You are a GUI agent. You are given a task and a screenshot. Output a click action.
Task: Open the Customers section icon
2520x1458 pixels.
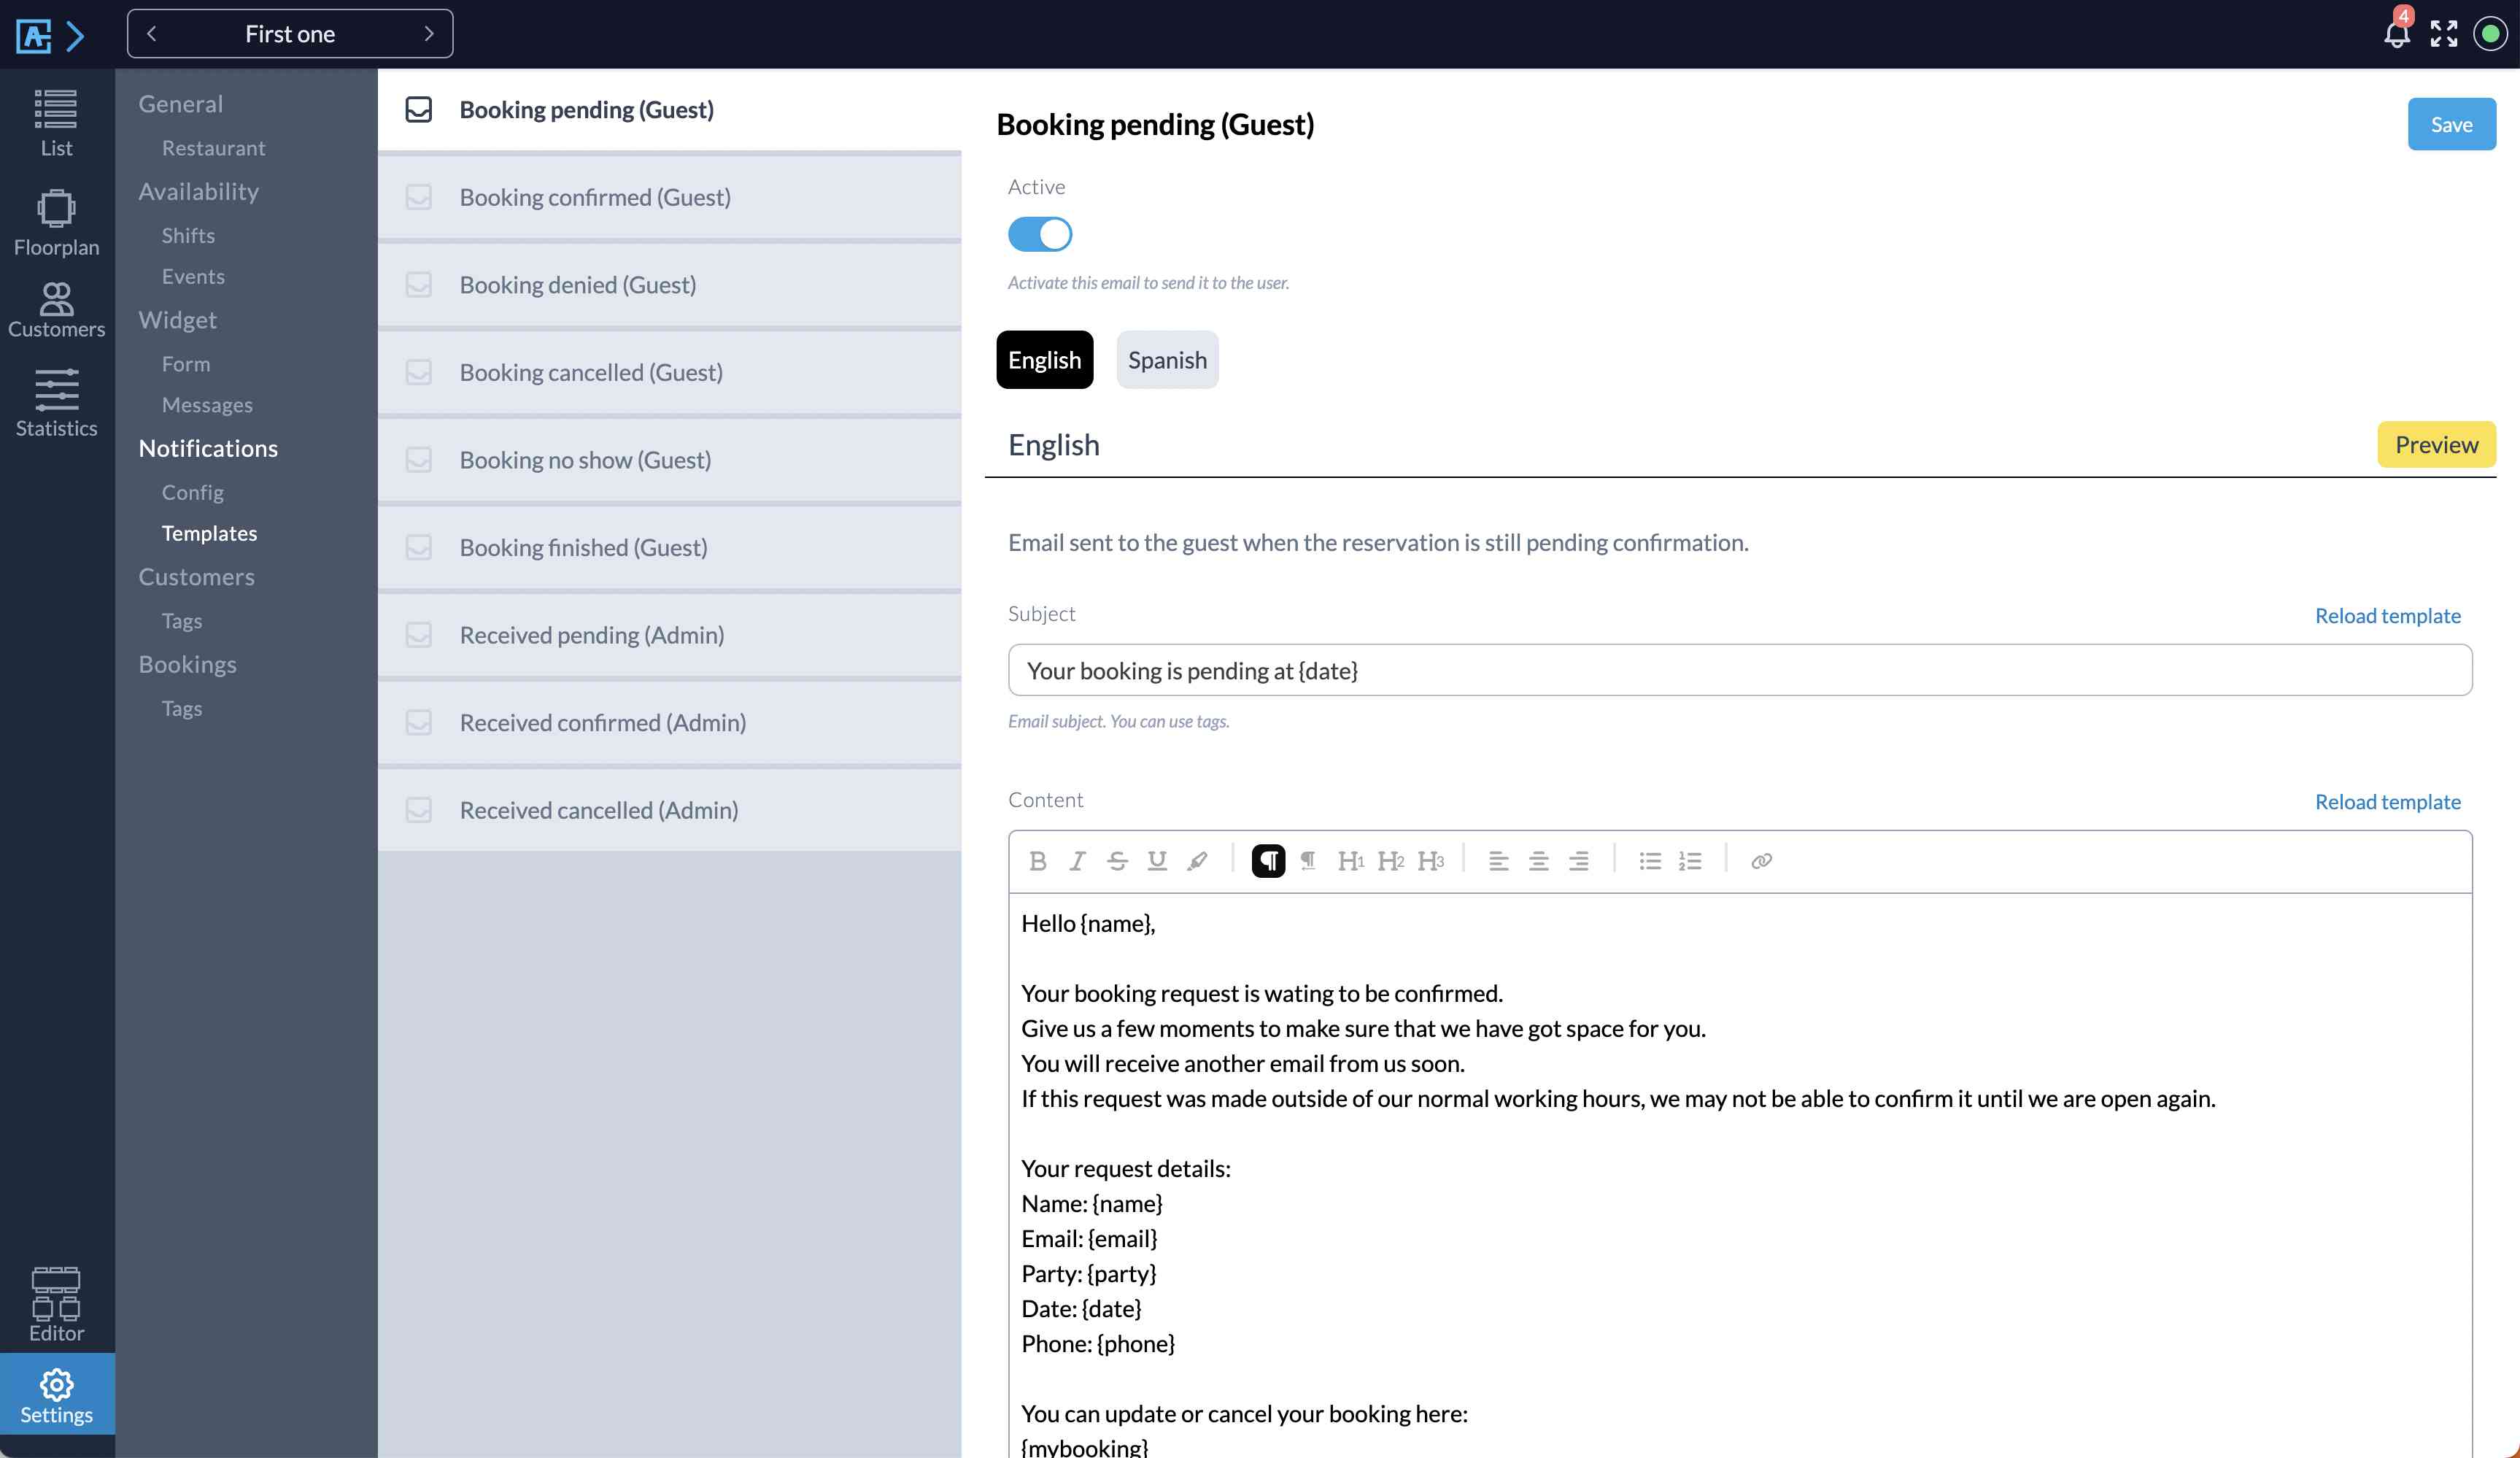click(x=56, y=310)
